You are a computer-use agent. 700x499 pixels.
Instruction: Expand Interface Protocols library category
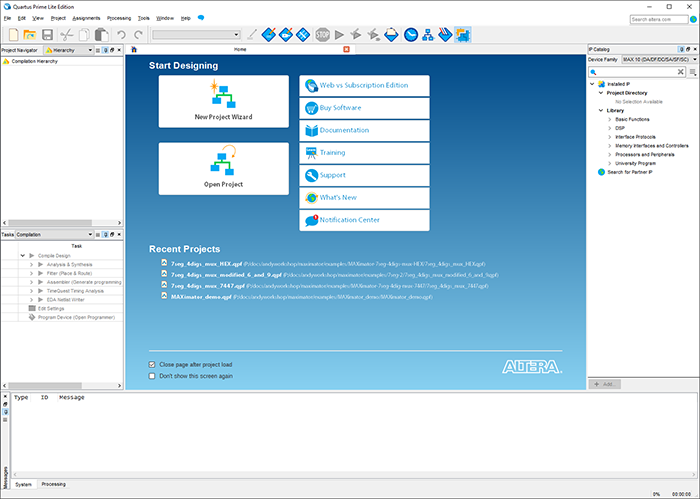[x=610, y=137]
